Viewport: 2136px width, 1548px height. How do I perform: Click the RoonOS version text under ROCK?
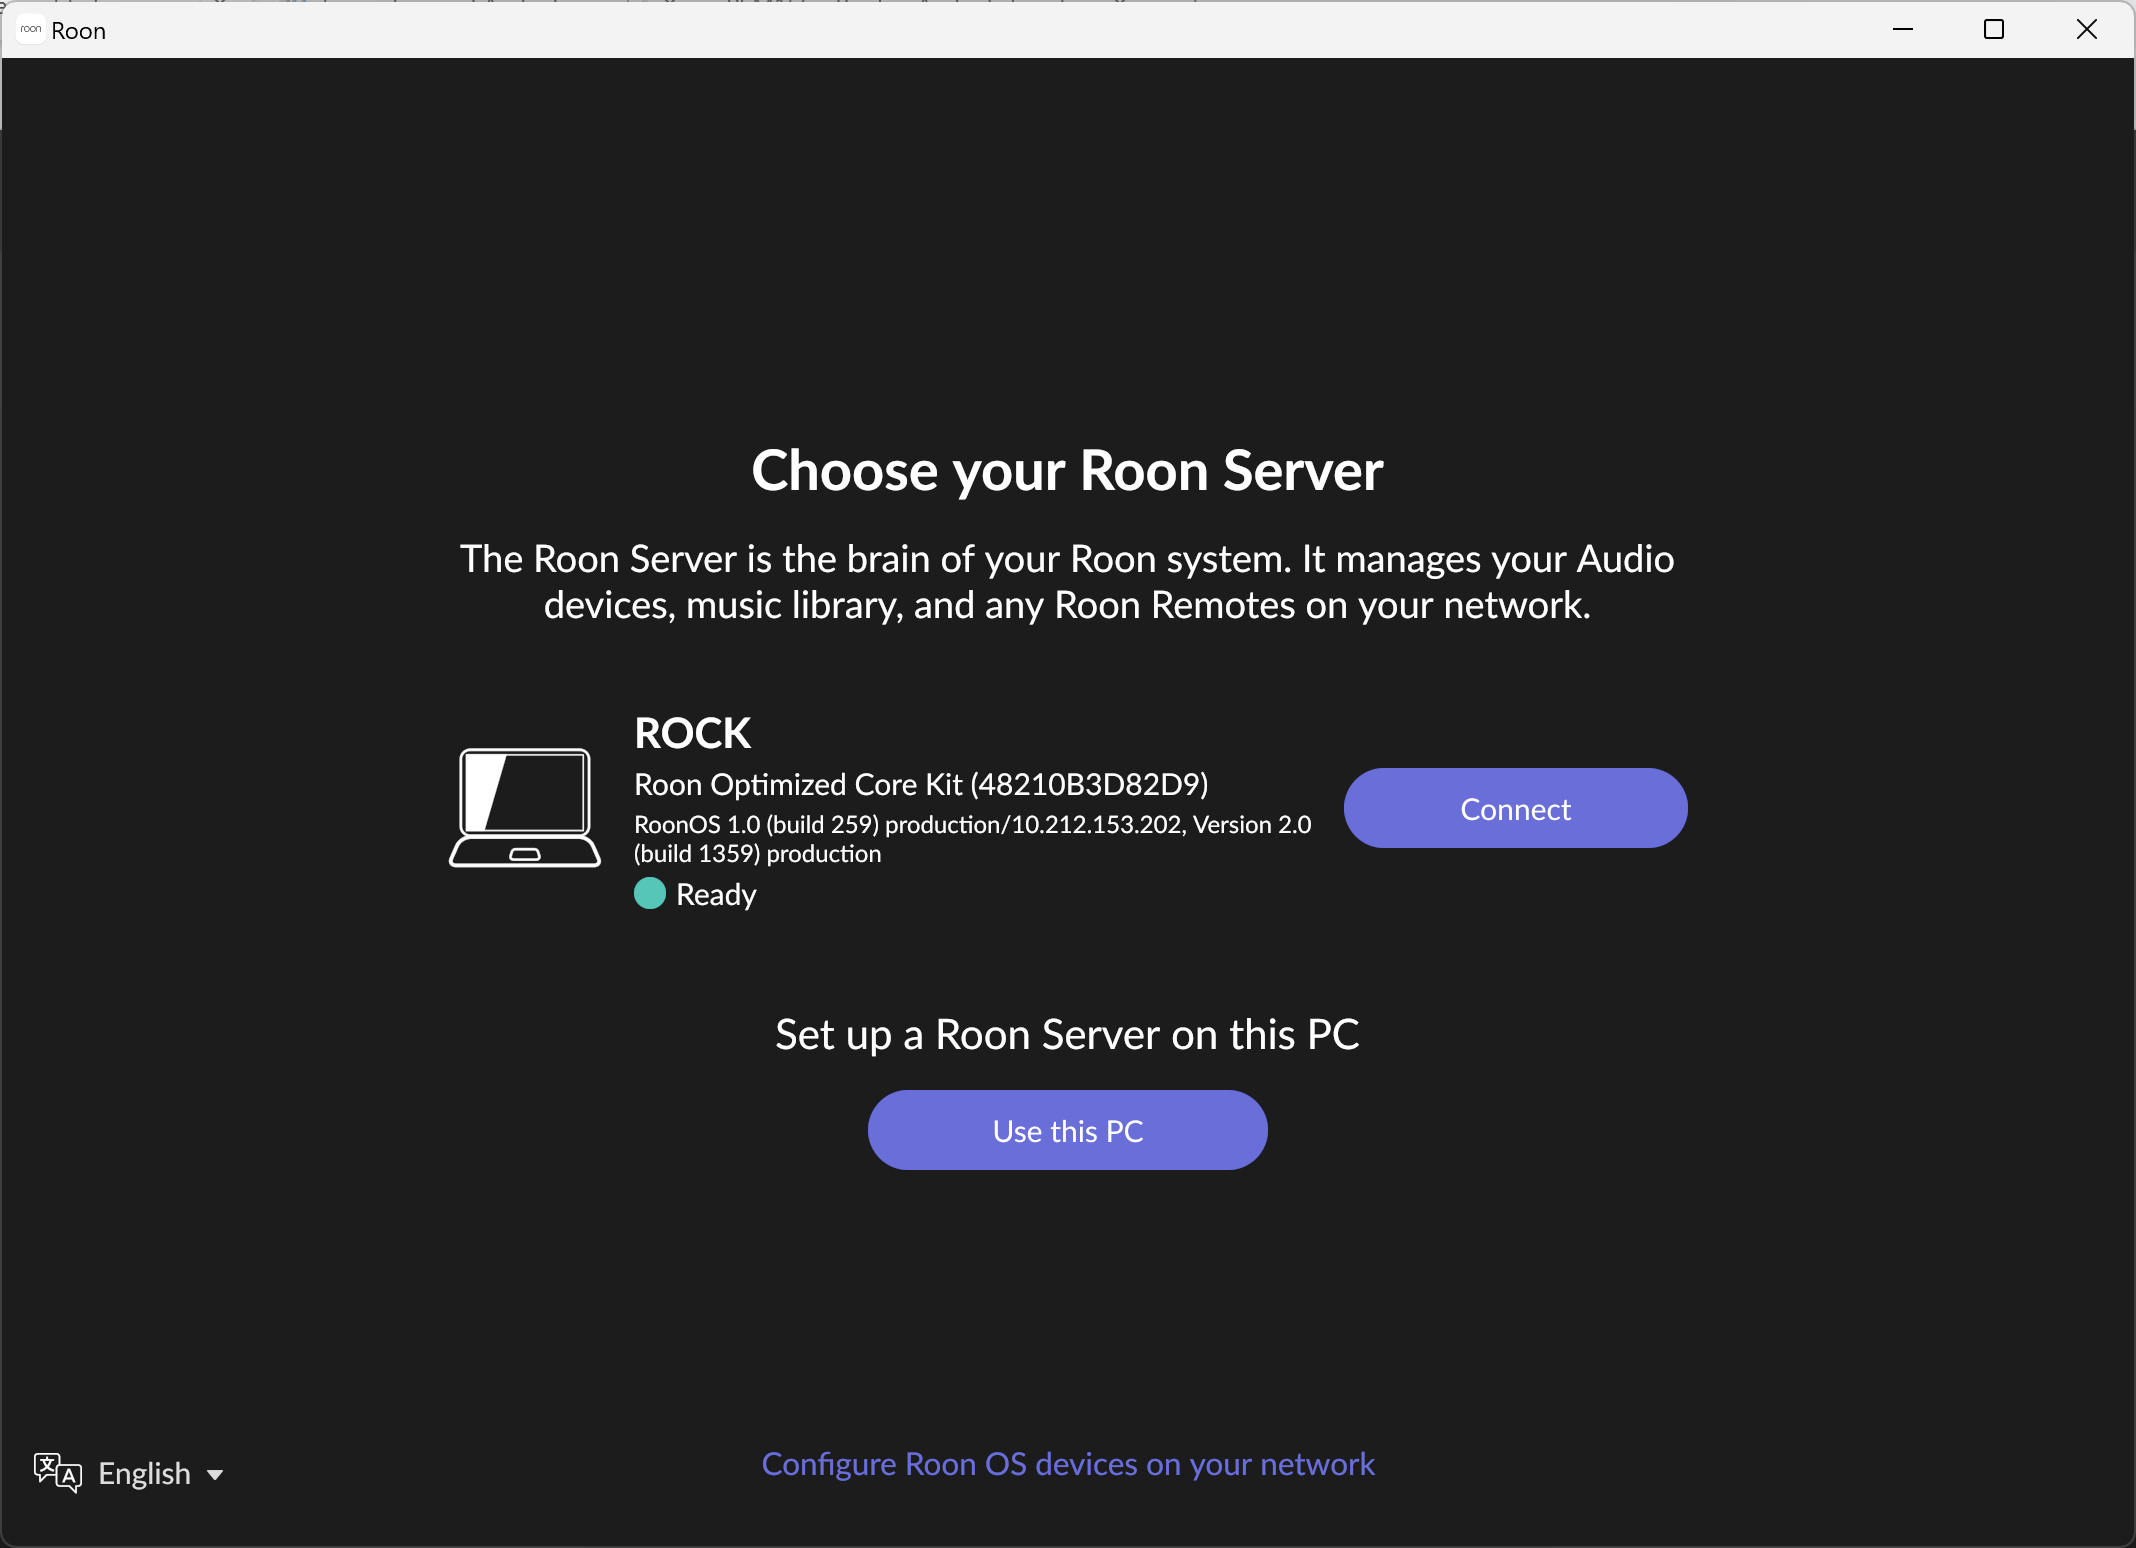[971, 838]
